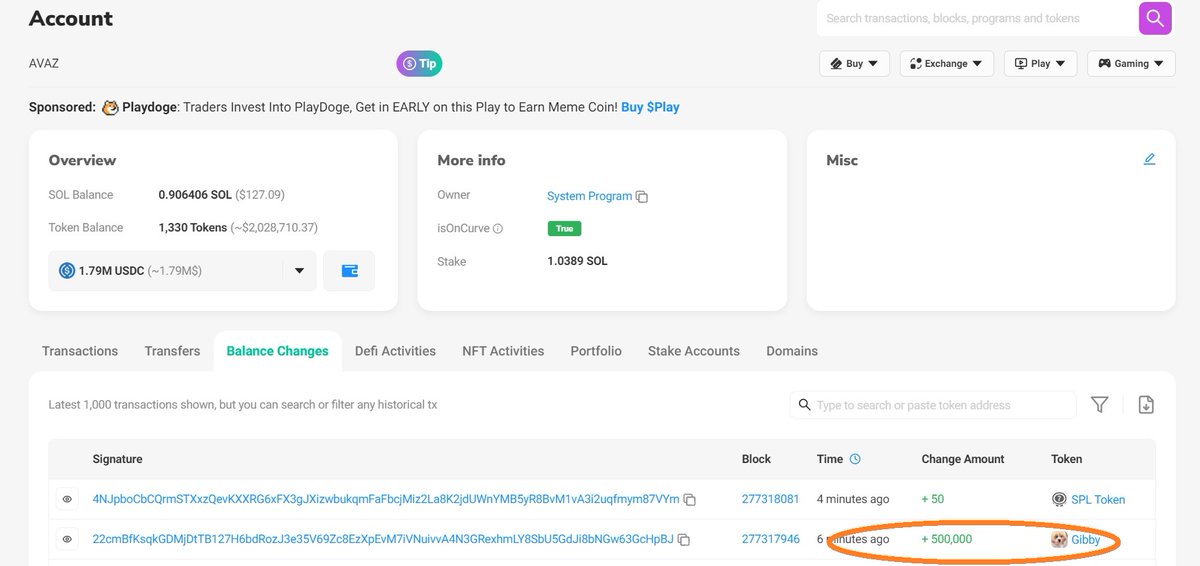The width and height of the screenshot is (1200, 566).
Task: Click the '4 minutes ago' time cell
Action: click(853, 499)
